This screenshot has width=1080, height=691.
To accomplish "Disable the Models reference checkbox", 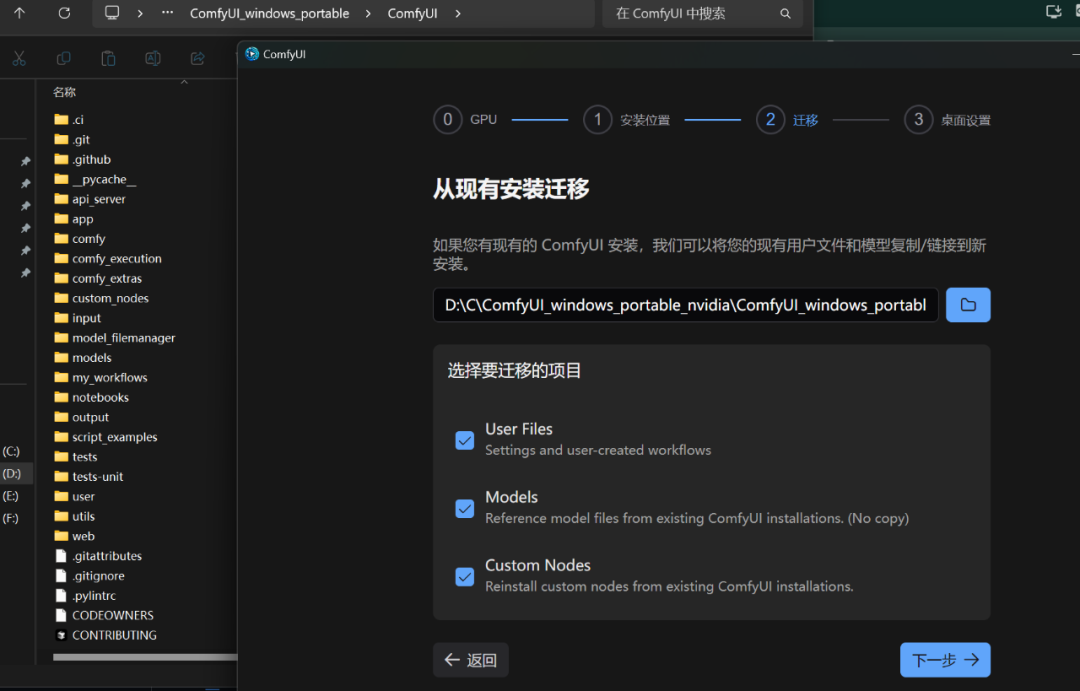I will (464, 508).
